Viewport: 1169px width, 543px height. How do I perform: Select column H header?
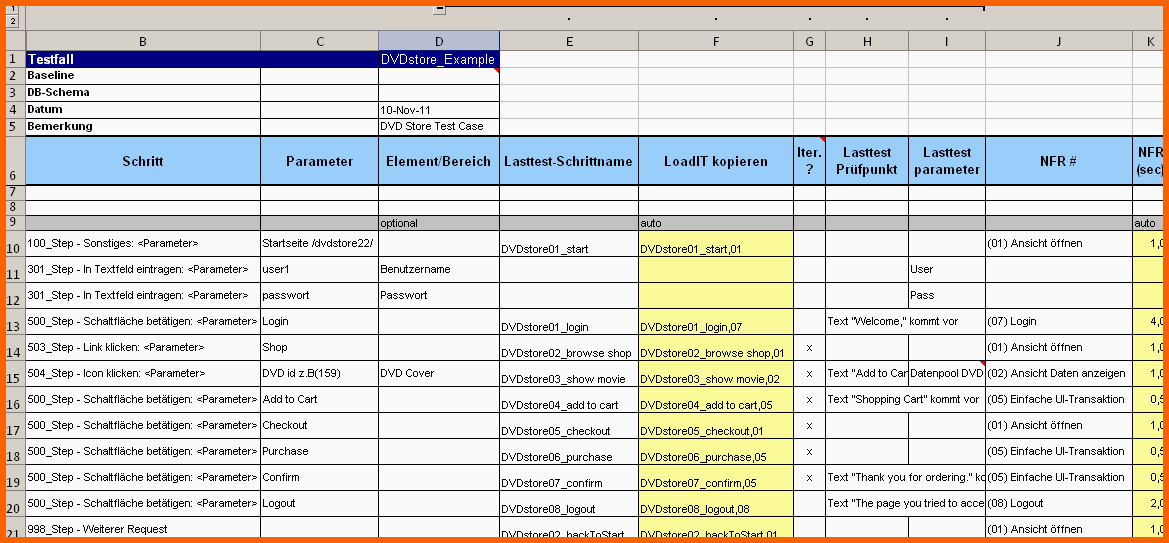pos(867,42)
